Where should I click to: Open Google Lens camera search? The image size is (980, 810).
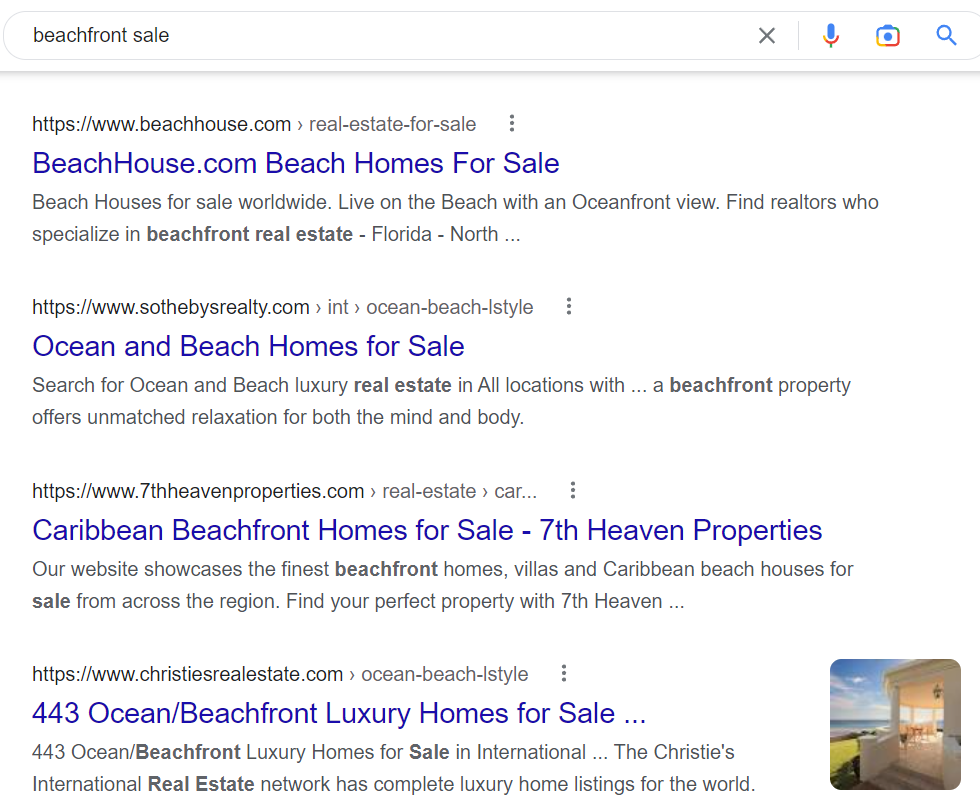coord(888,35)
